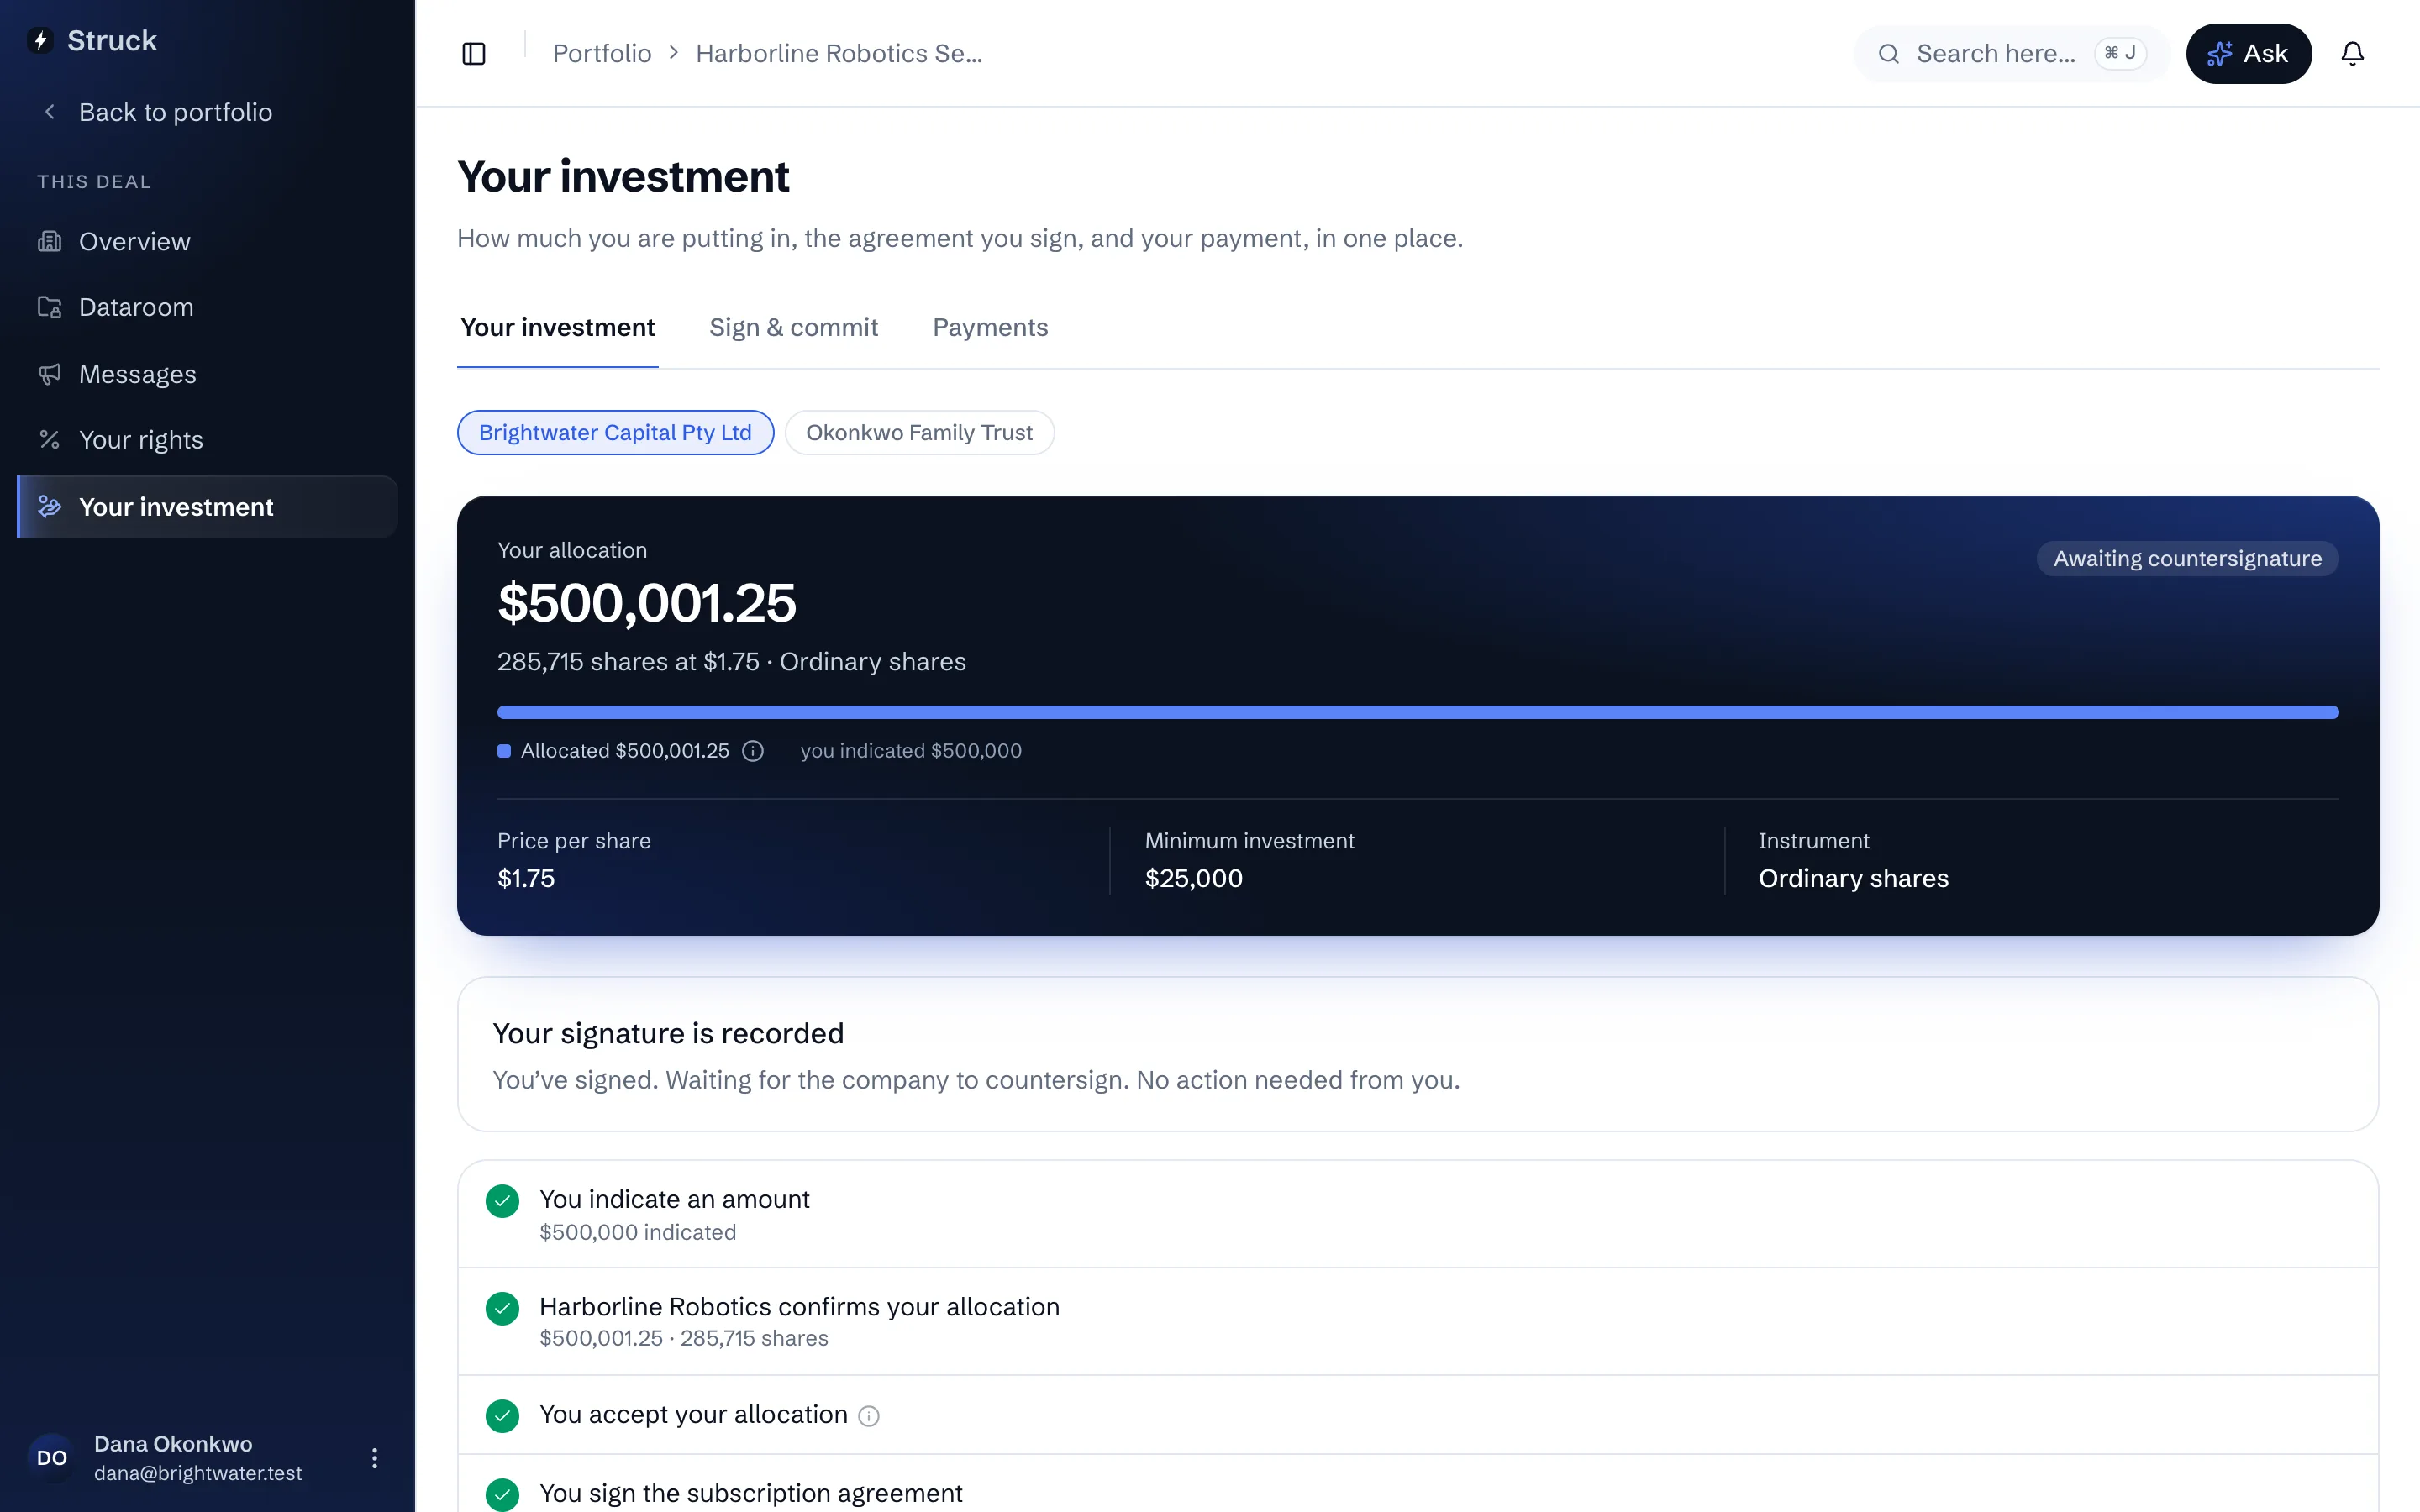This screenshot has height=1512, width=2420.
Task: Open Dataroom in the sidebar
Action: (x=207, y=307)
